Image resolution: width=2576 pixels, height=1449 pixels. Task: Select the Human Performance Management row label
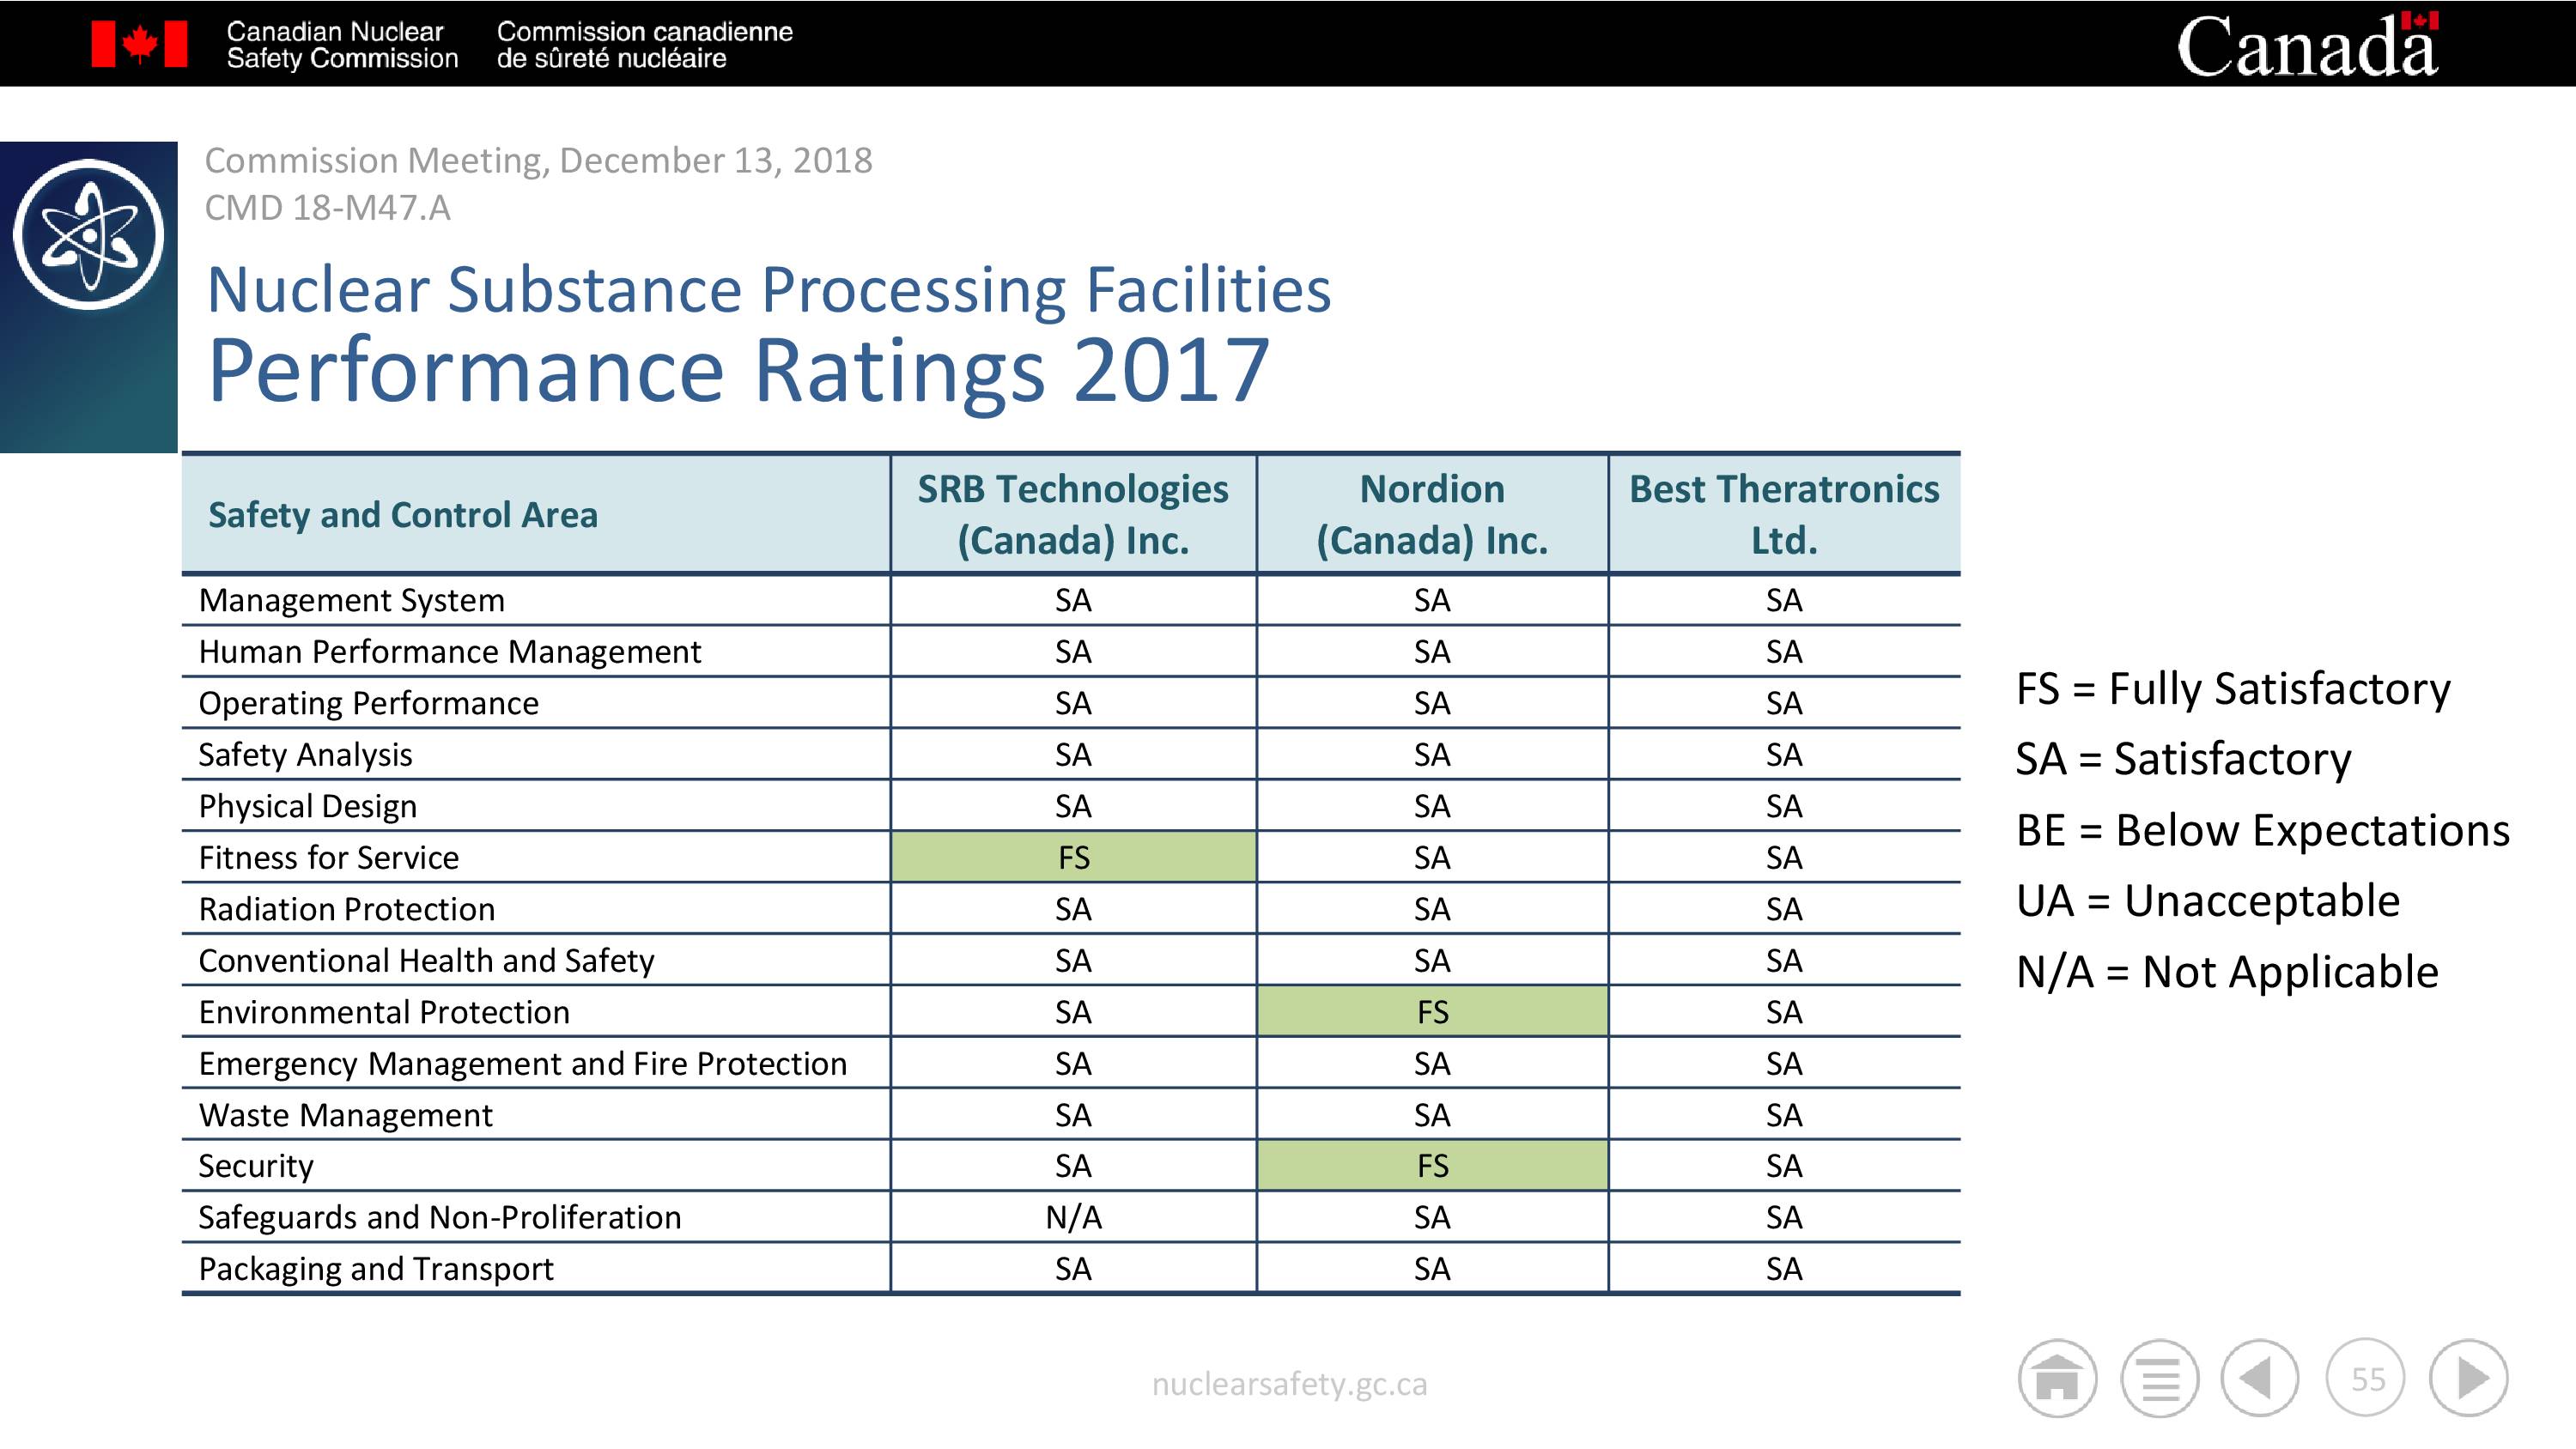[449, 652]
